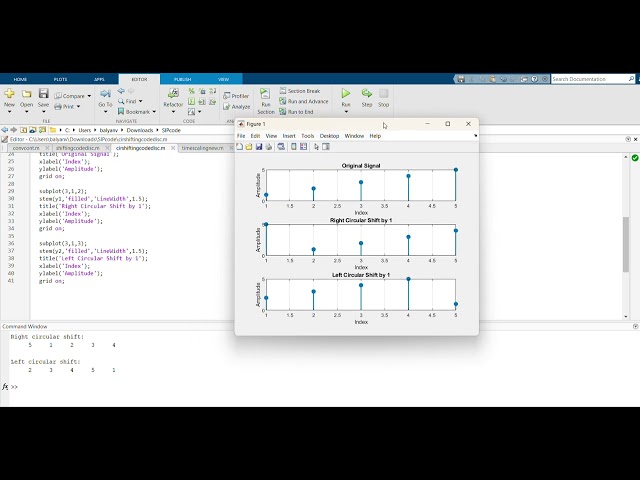Click the comment percent icon in CODE section
The width and height of the screenshot is (640, 480).
tap(191, 91)
